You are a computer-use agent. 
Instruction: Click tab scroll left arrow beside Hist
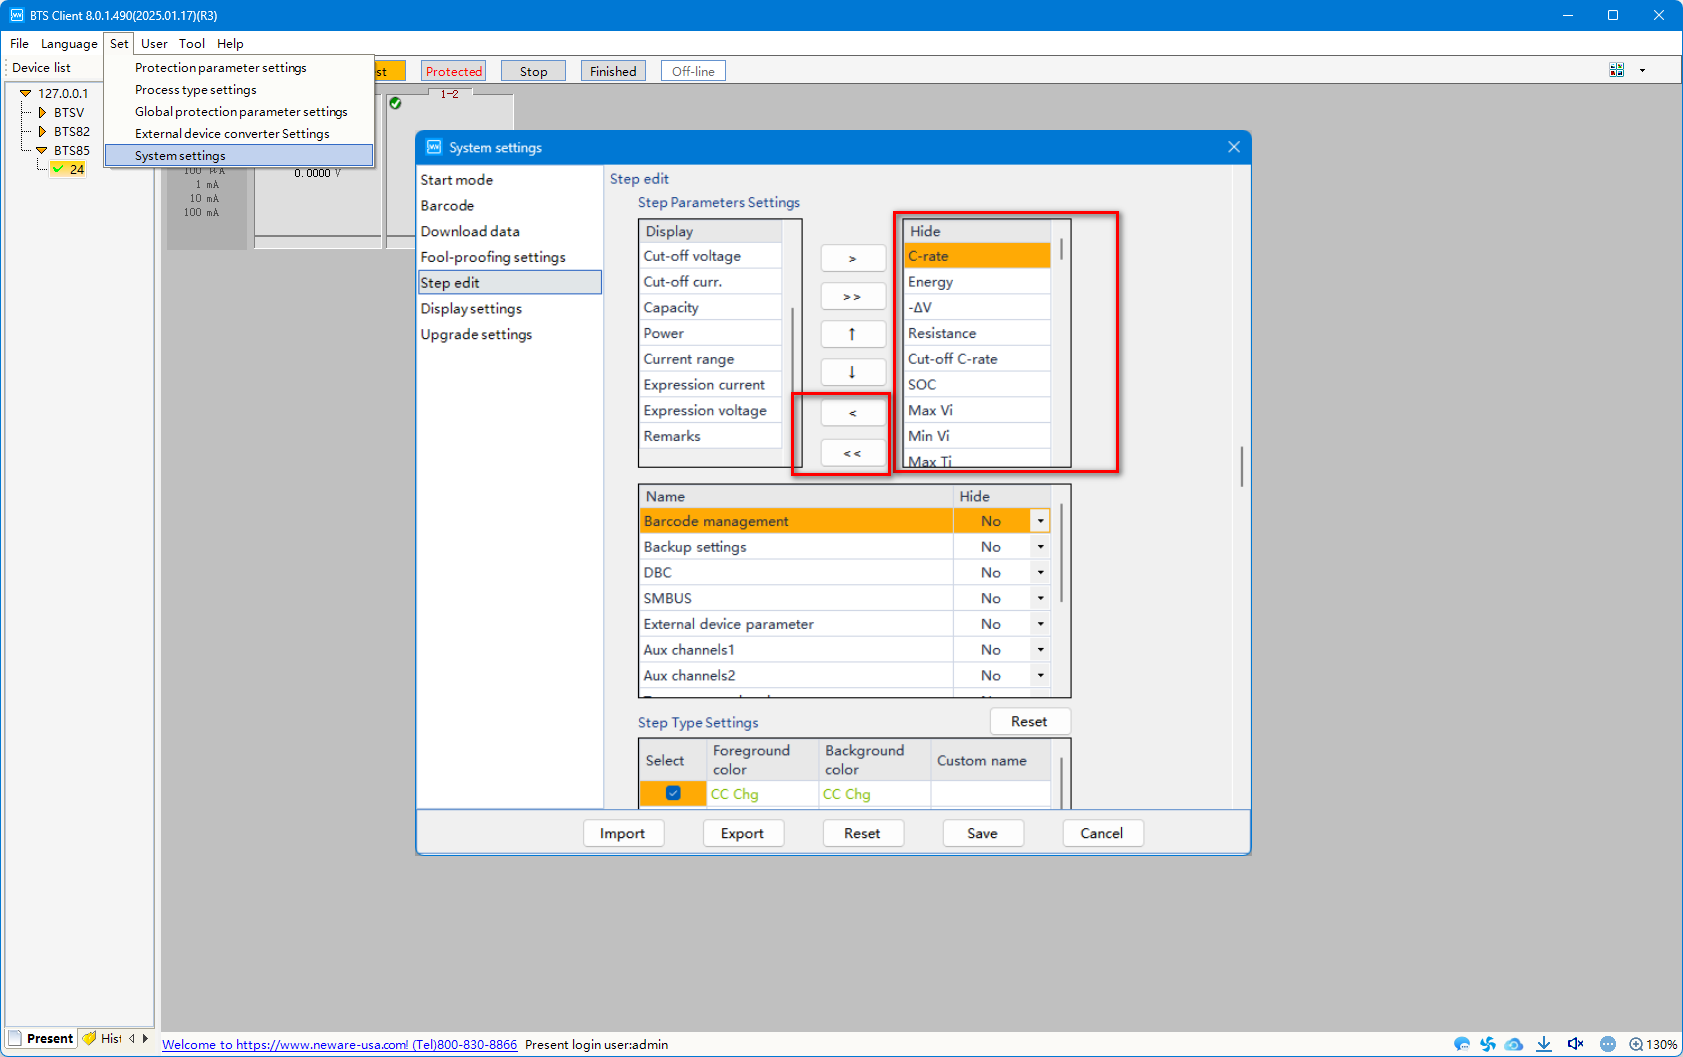click(132, 1038)
